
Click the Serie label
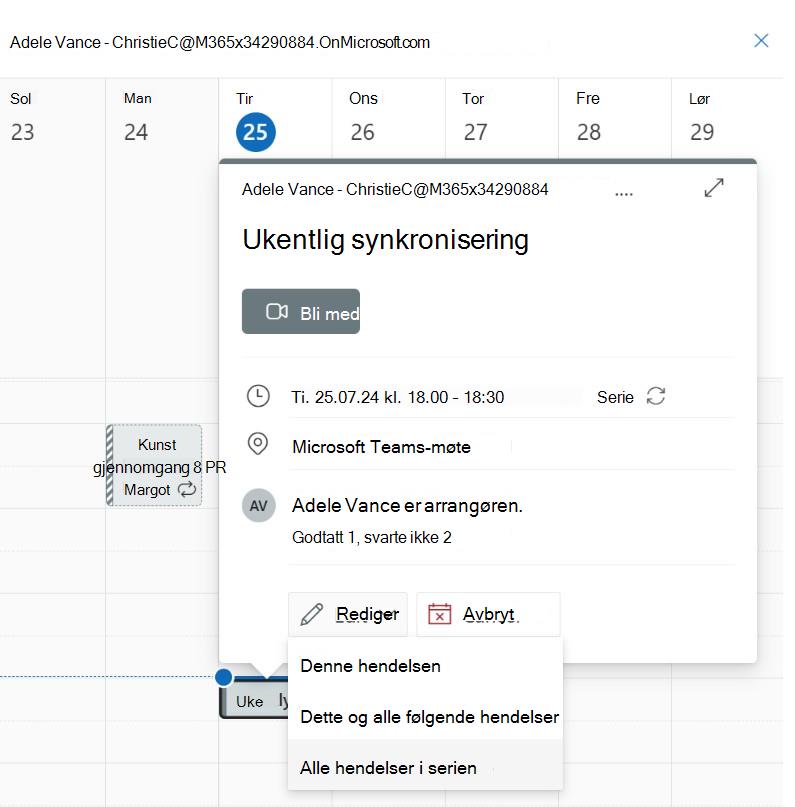pos(615,397)
